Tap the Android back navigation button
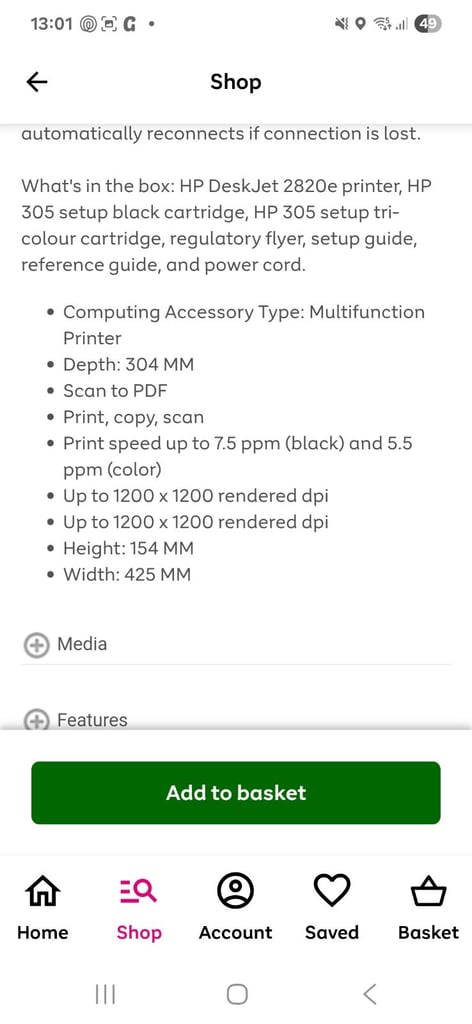 (x=370, y=994)
